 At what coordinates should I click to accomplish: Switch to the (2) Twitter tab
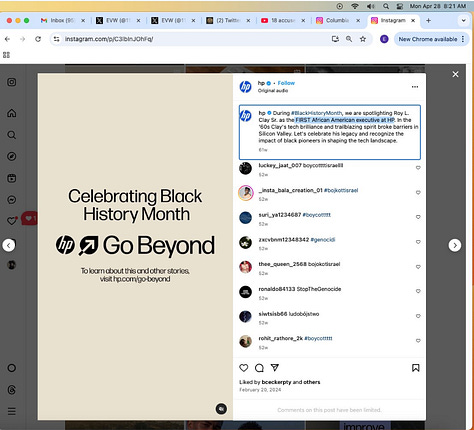click(228, 20)
